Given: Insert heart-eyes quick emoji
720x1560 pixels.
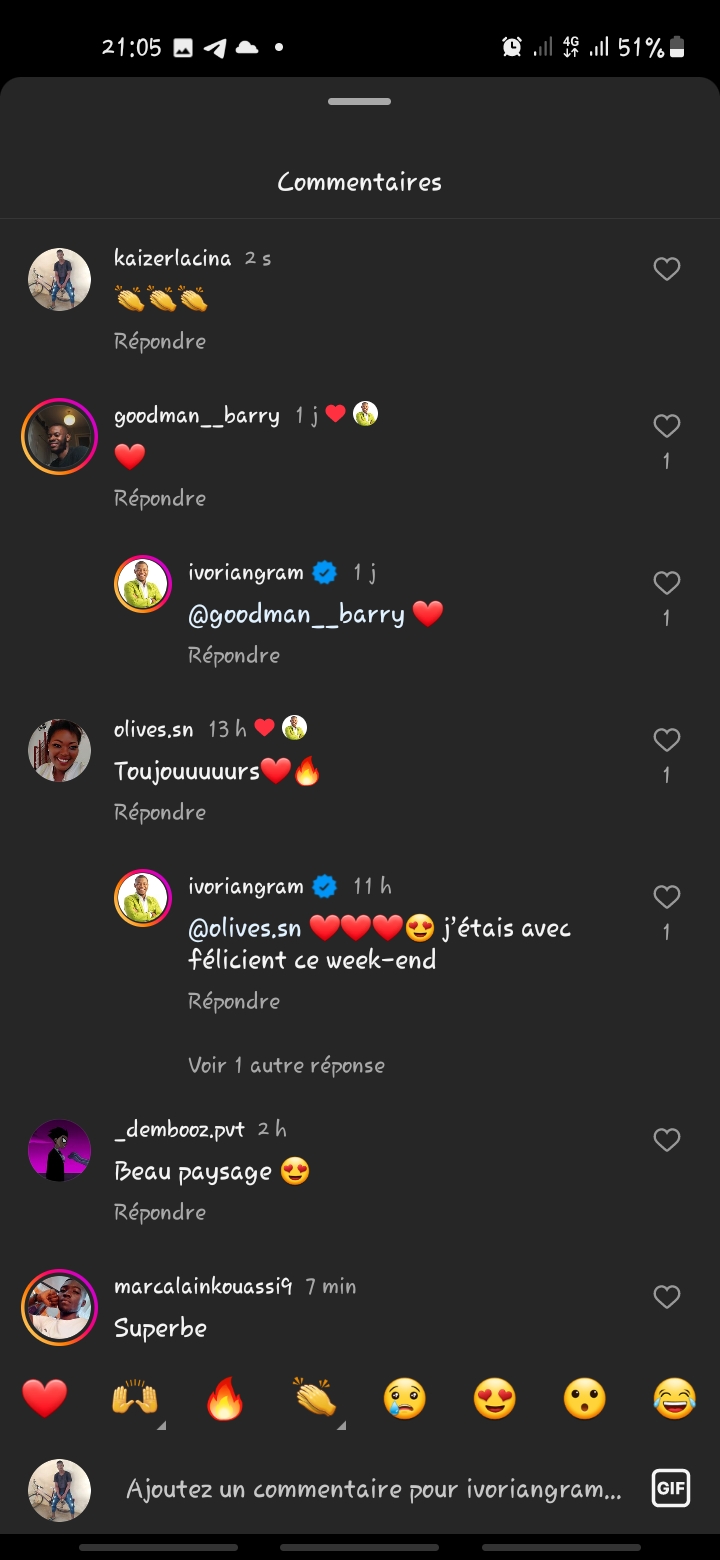Looking at the screenshot, I should 495,1398.
